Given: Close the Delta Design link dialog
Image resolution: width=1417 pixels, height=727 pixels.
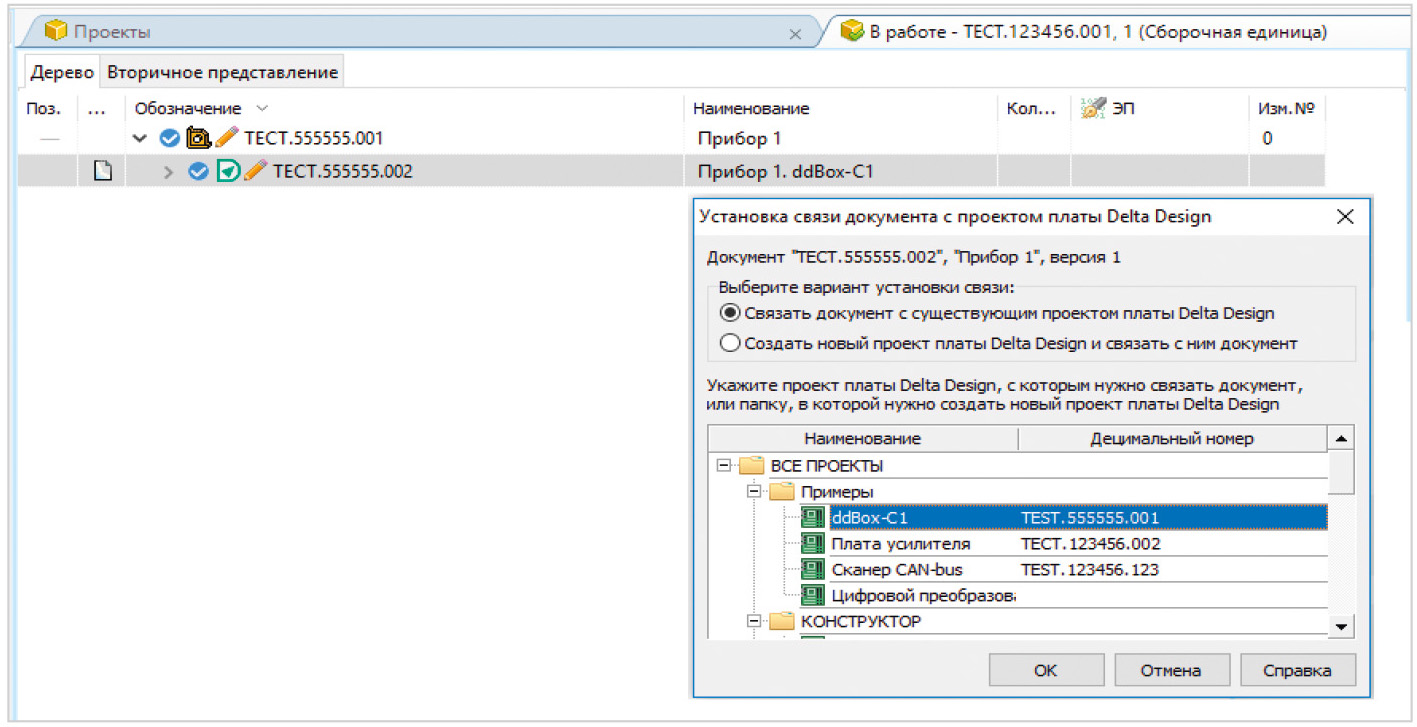Looking at the screenshot, I should pyautogui.click(x=1345, y=216).
